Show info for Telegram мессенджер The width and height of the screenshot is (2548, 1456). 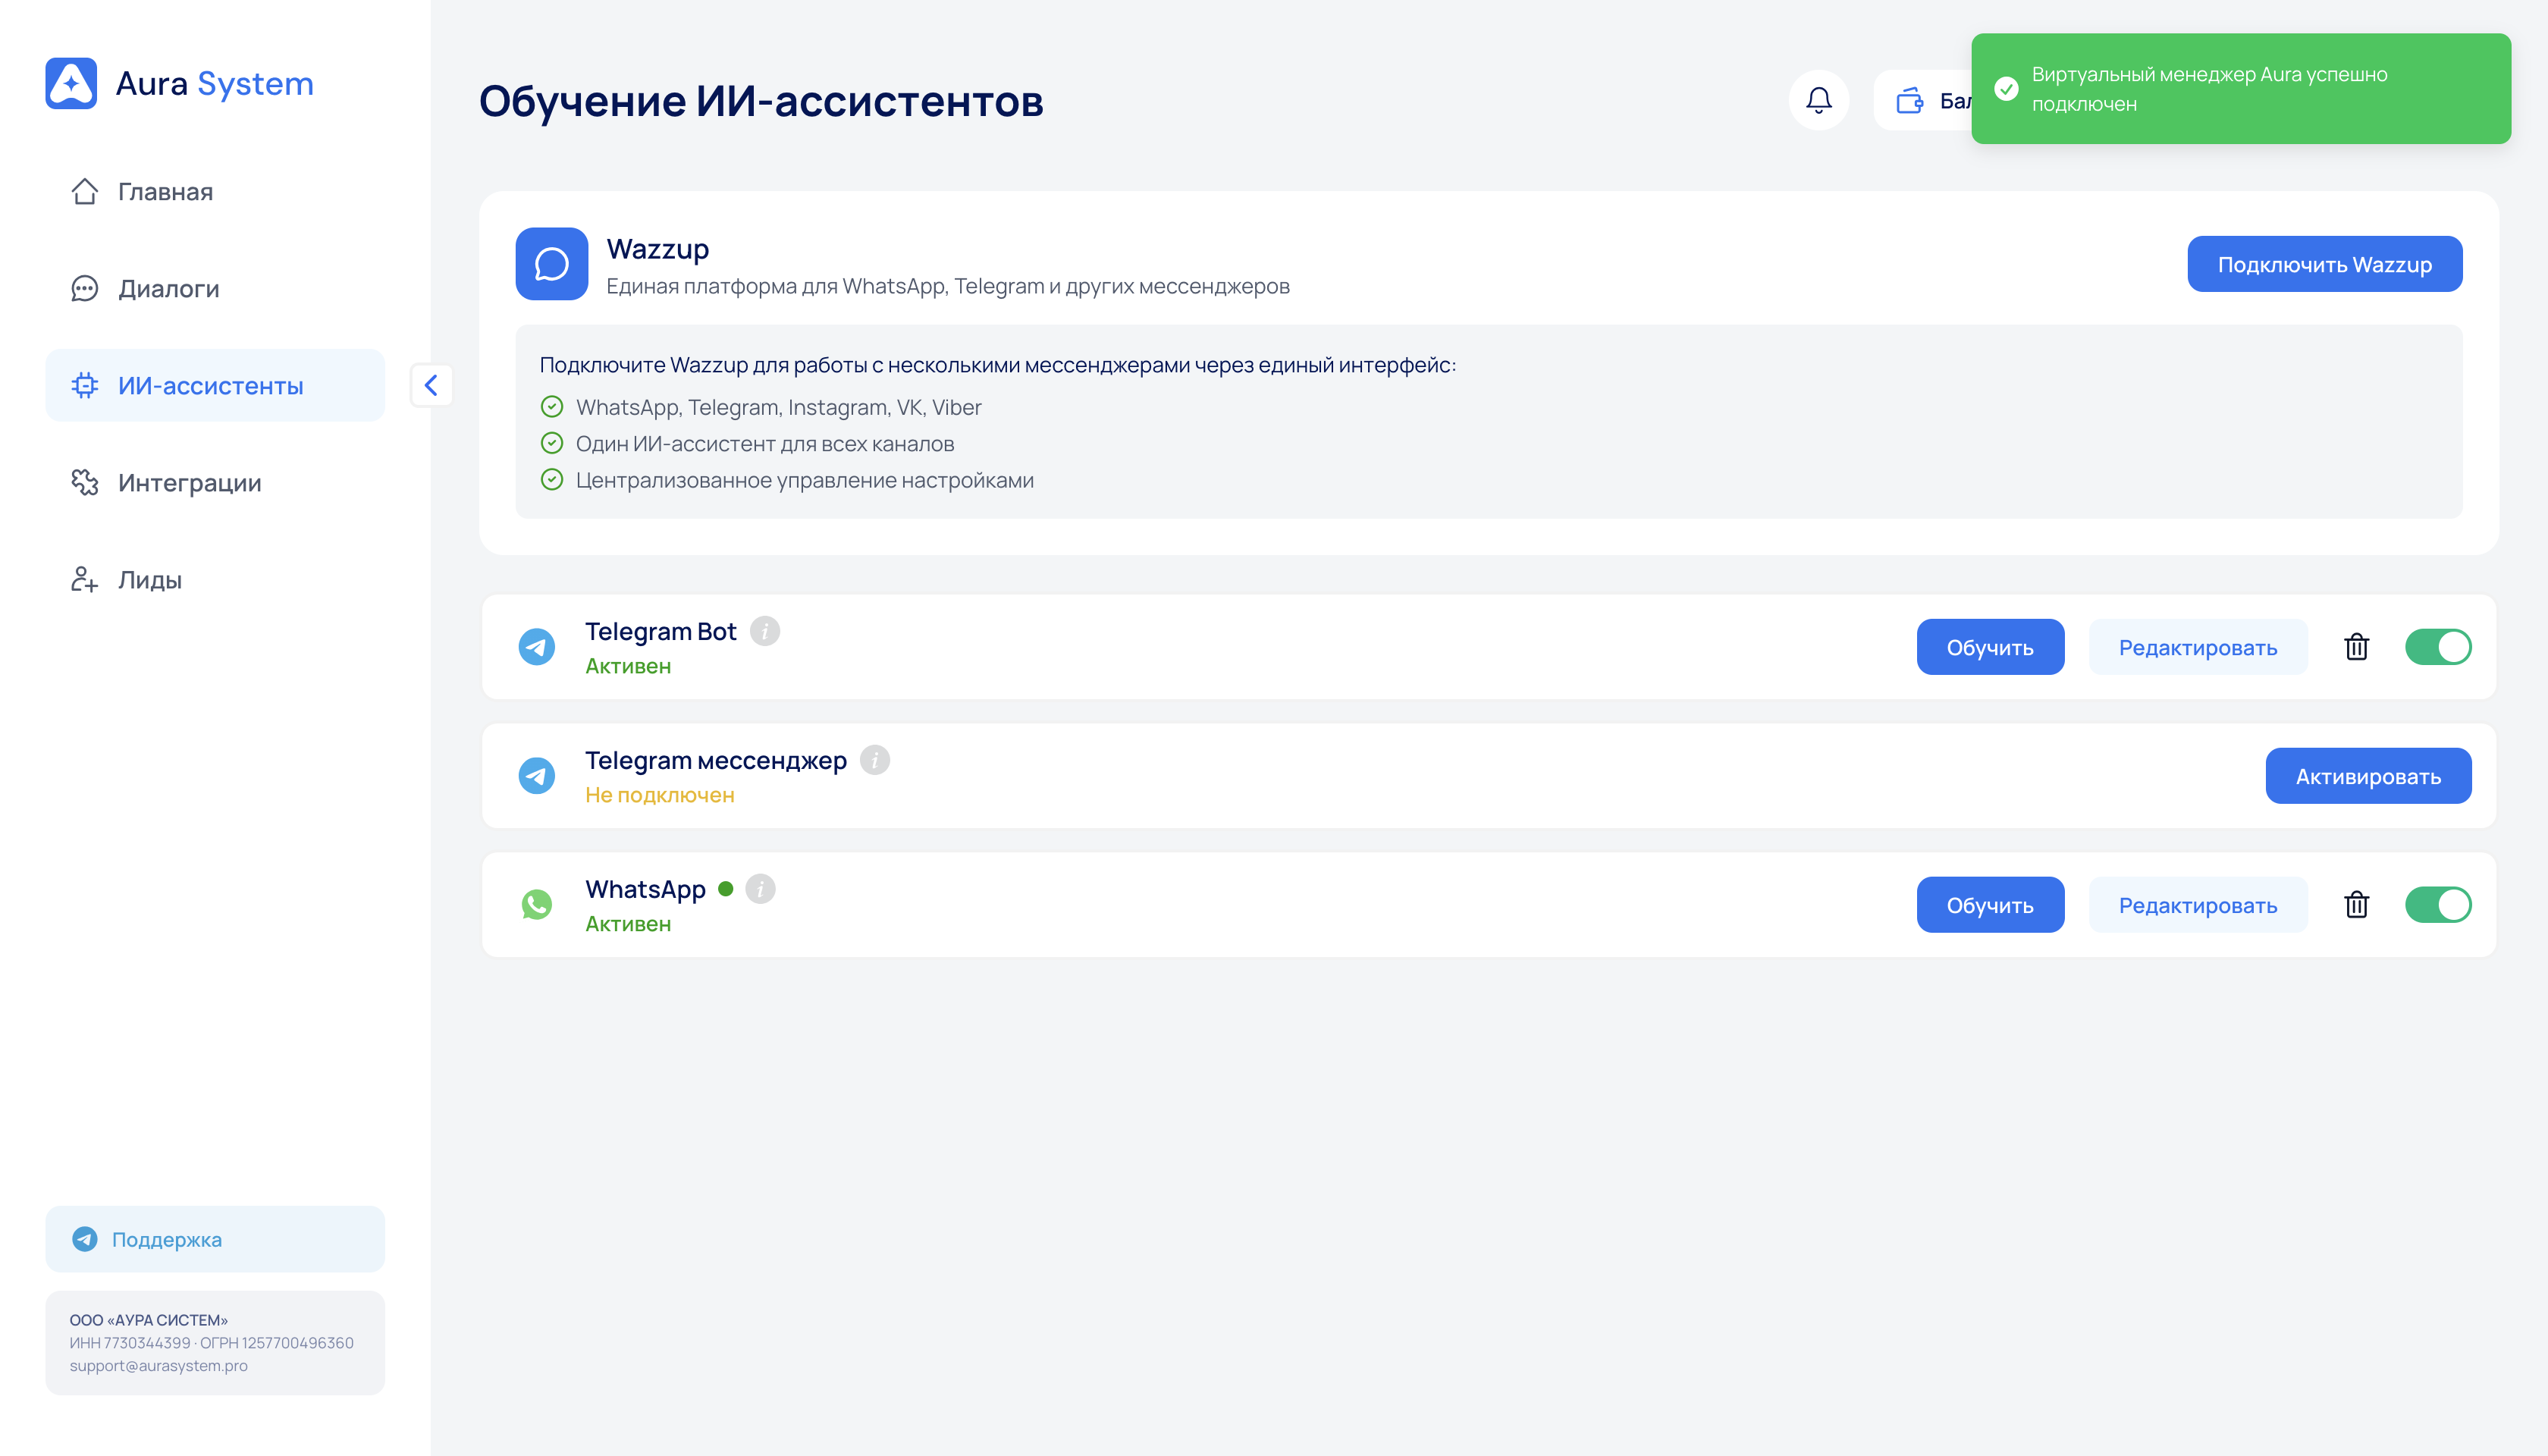click(x=875, y=760)
